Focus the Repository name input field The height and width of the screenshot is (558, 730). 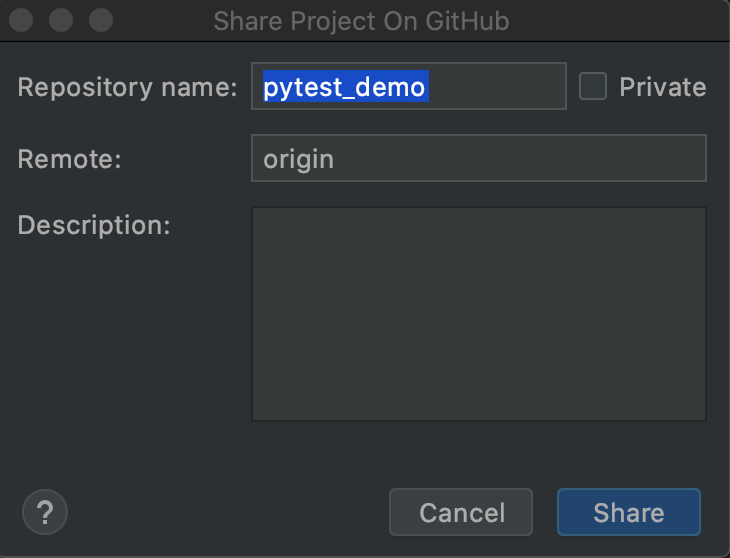[x=409, y=86]
